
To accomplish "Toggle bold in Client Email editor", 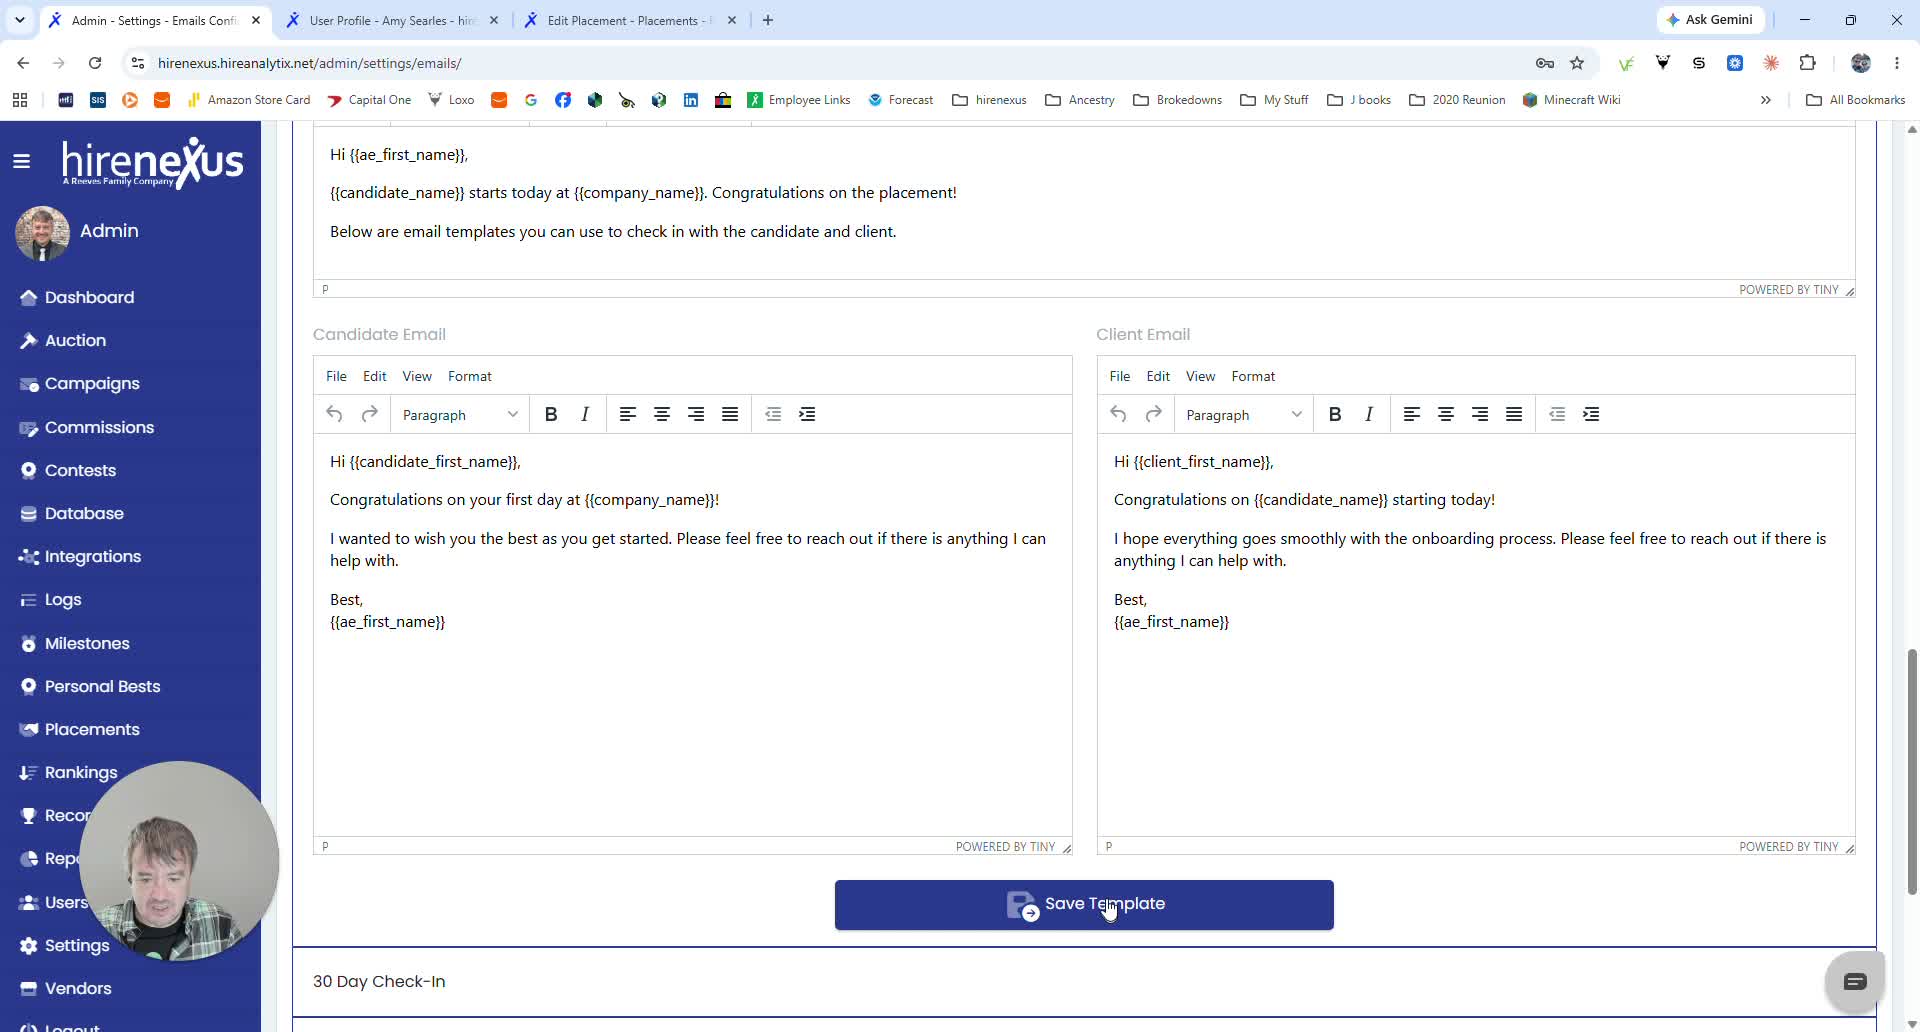I will click(x=1335, y=414).
